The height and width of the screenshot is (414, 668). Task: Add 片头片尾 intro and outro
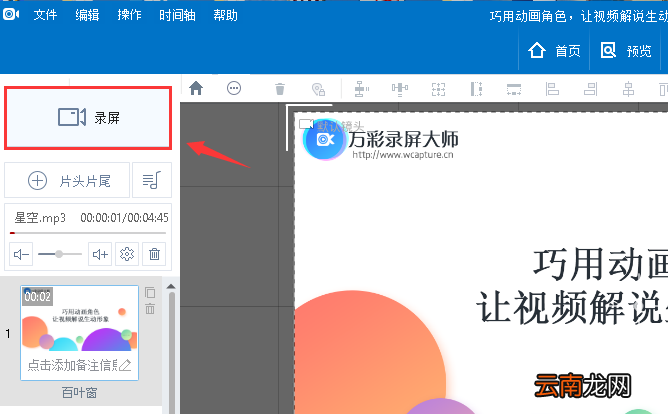coord(67,180)
